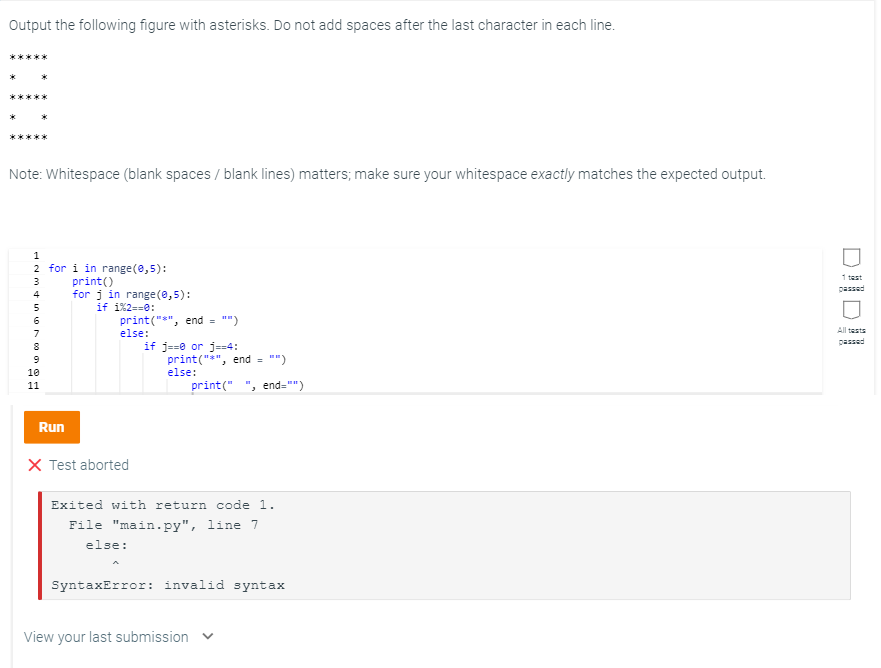Click the orange Run button

pyautogui.click(x=51, y=427)
